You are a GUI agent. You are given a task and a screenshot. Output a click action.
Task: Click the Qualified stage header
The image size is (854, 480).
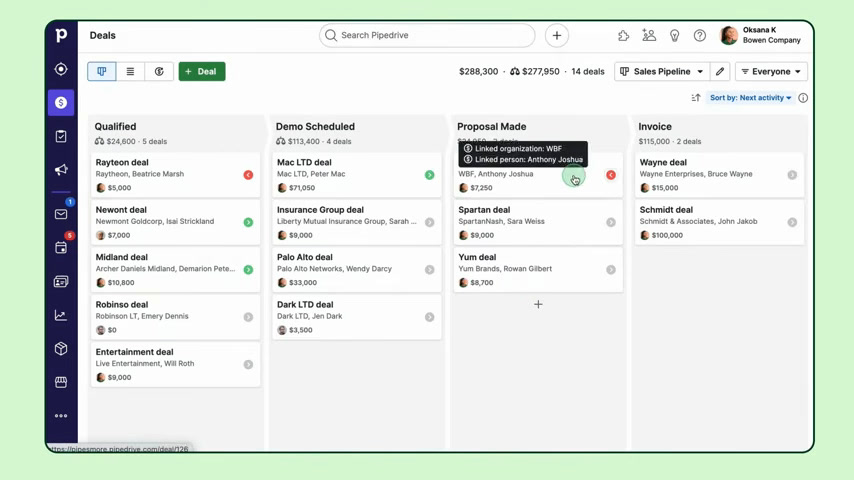click(115, 126)
